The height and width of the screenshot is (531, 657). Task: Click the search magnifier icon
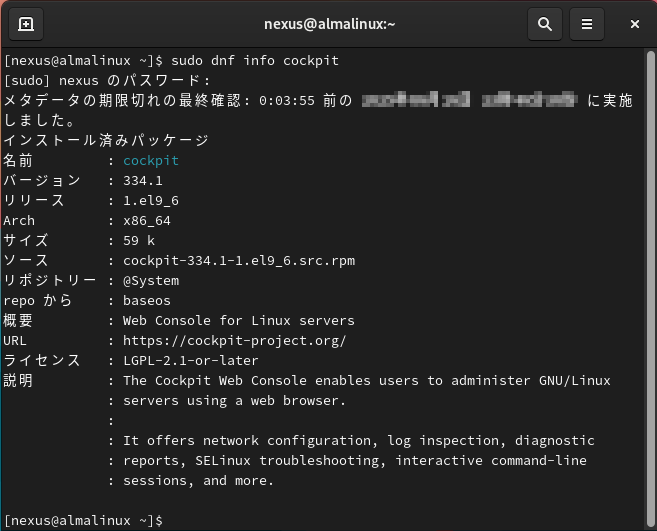(x=544, y=24)
